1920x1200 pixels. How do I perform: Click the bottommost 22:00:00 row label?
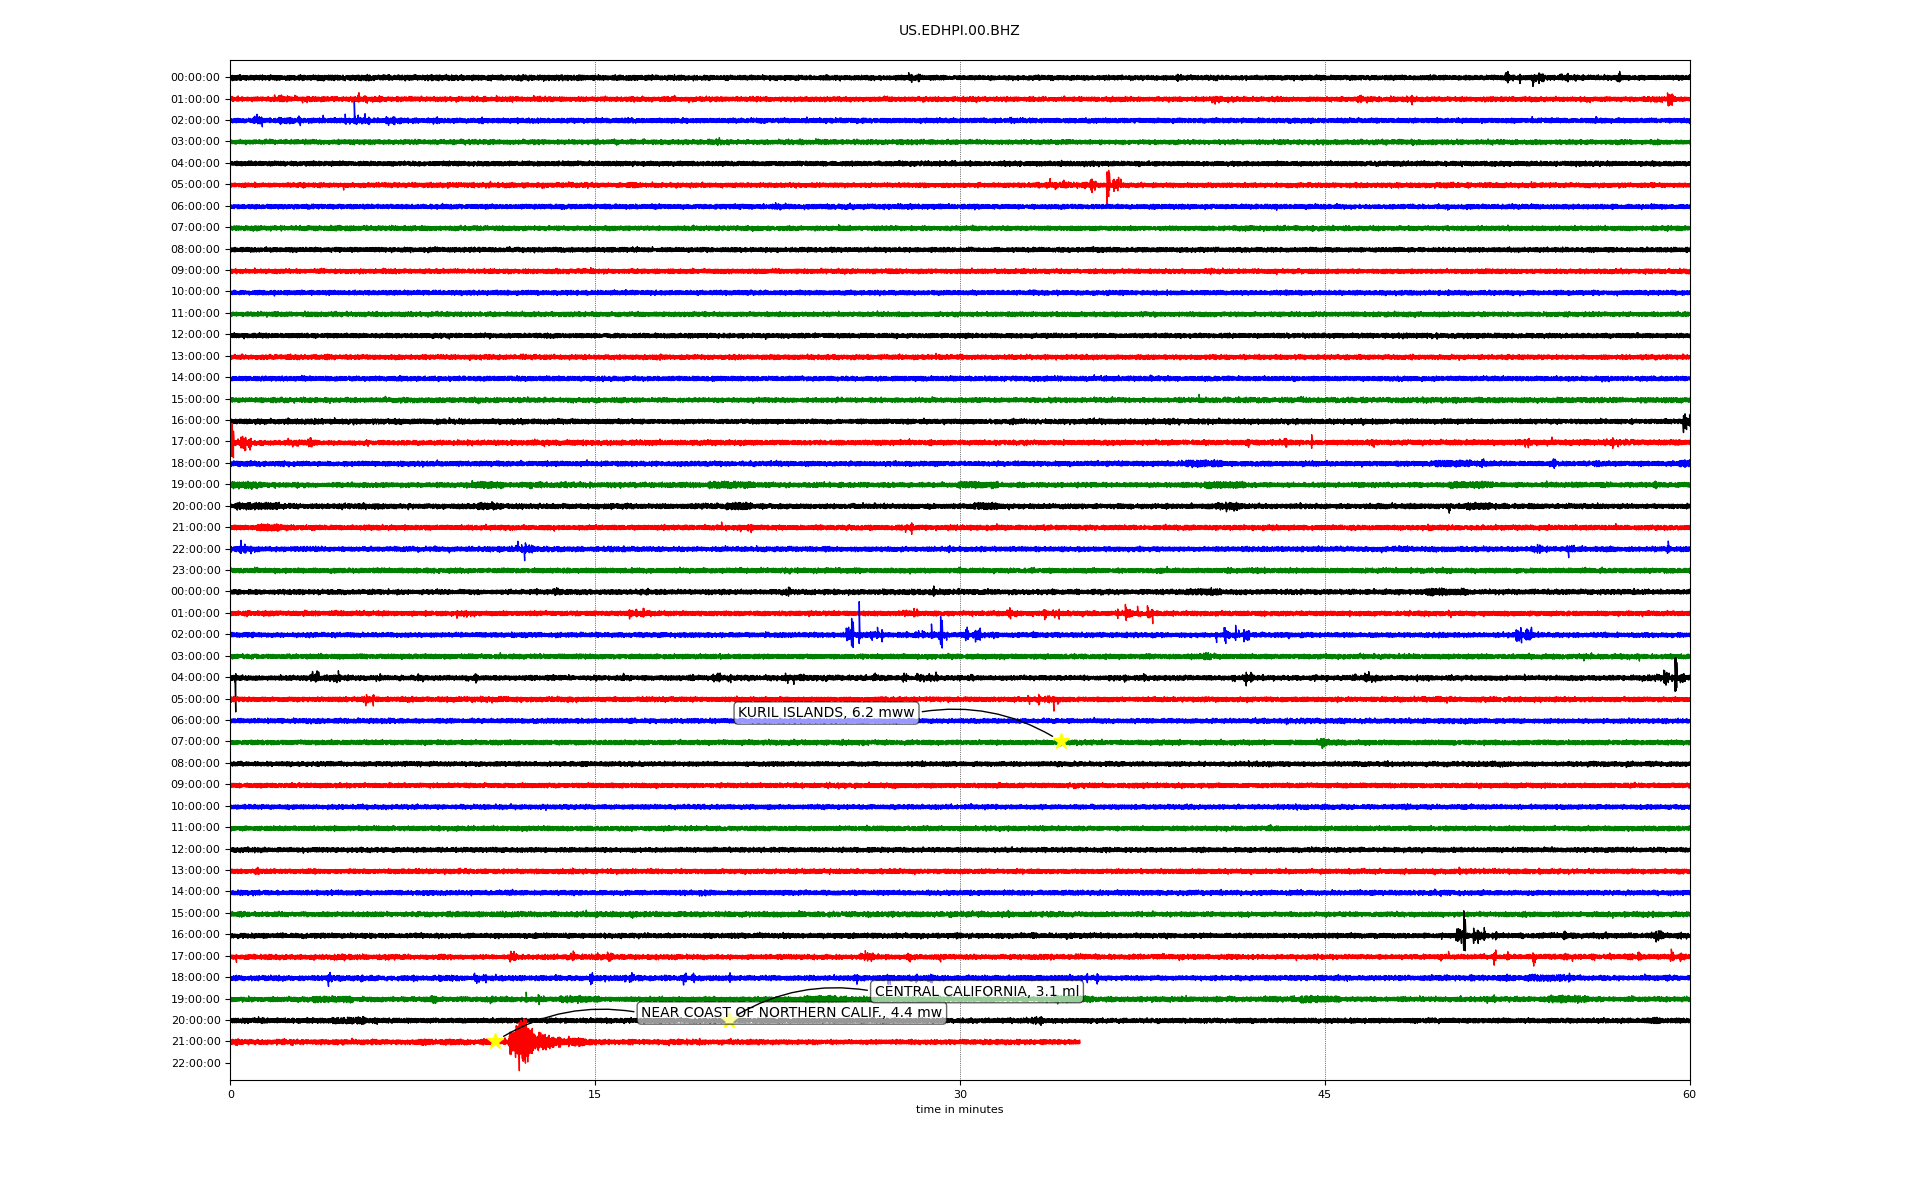click(x=195, y=1063)
